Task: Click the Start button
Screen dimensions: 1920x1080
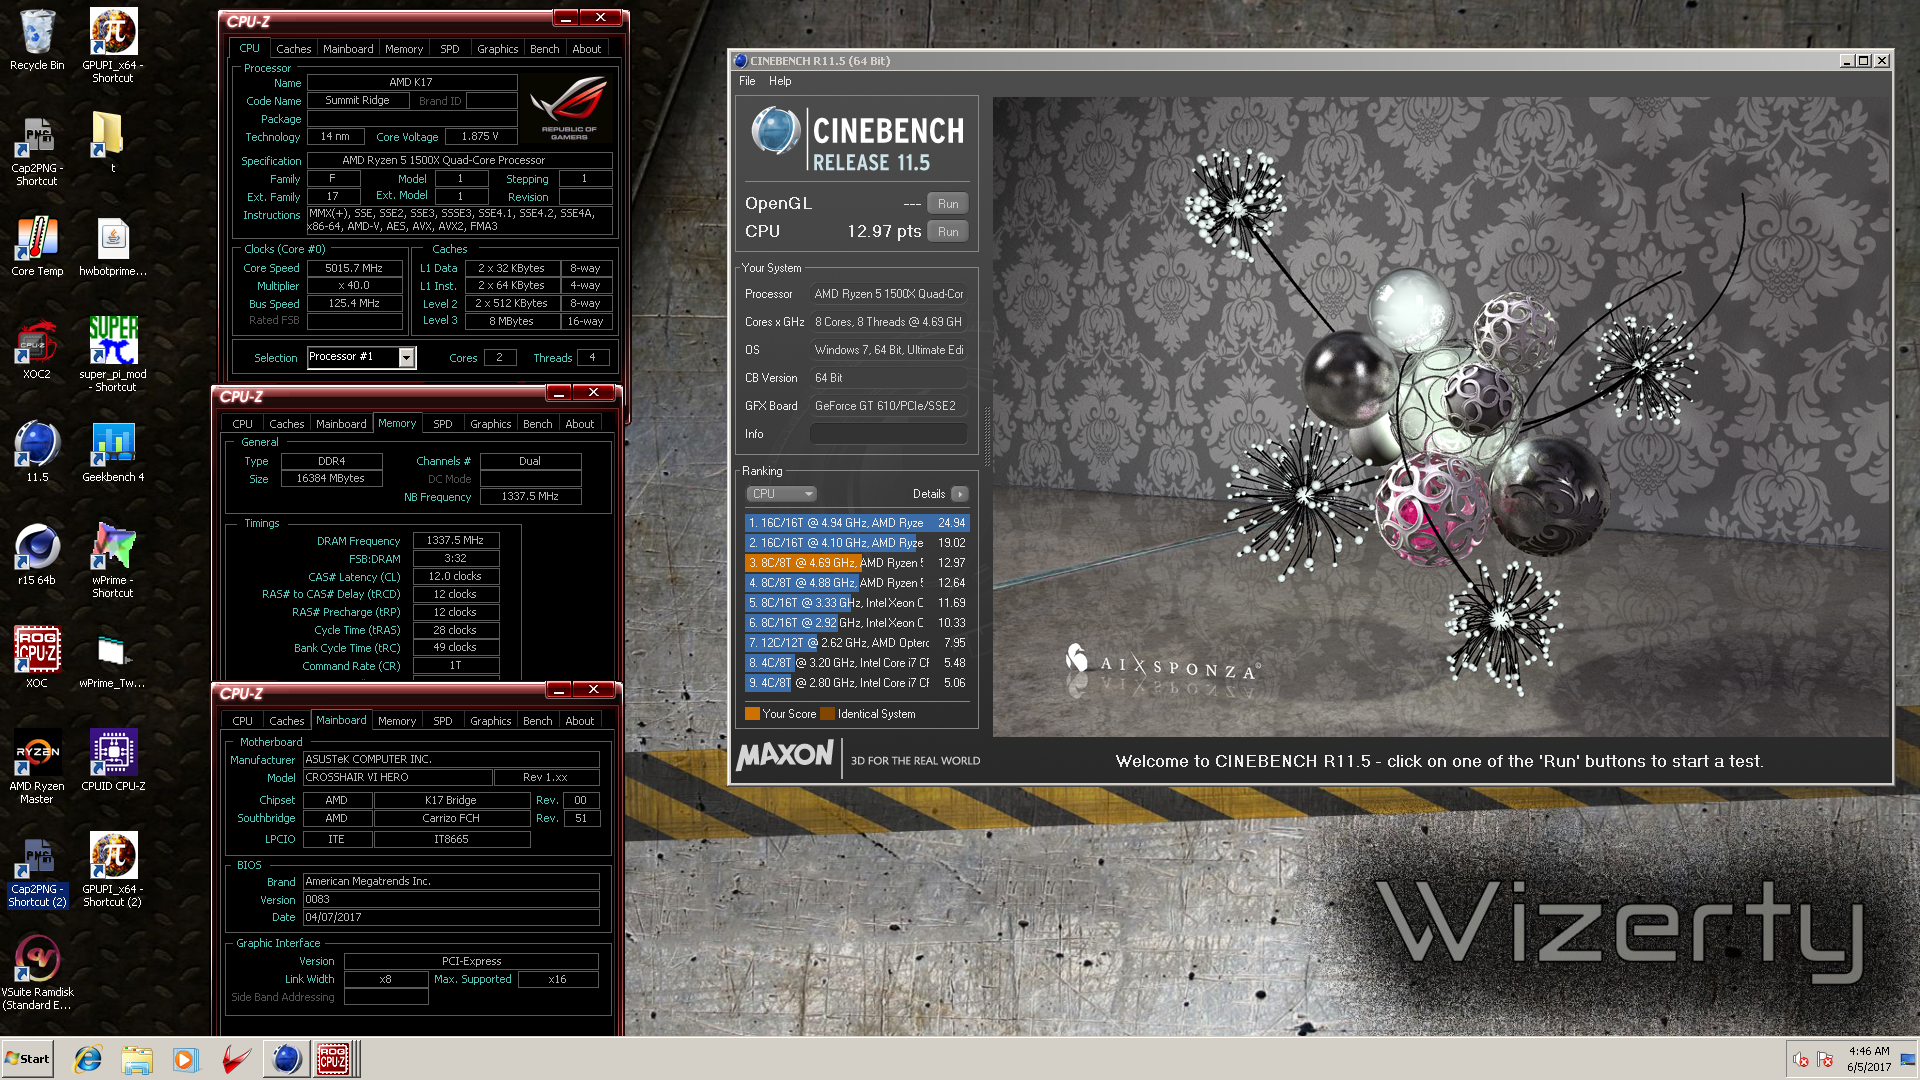Action: [27, 1059]
